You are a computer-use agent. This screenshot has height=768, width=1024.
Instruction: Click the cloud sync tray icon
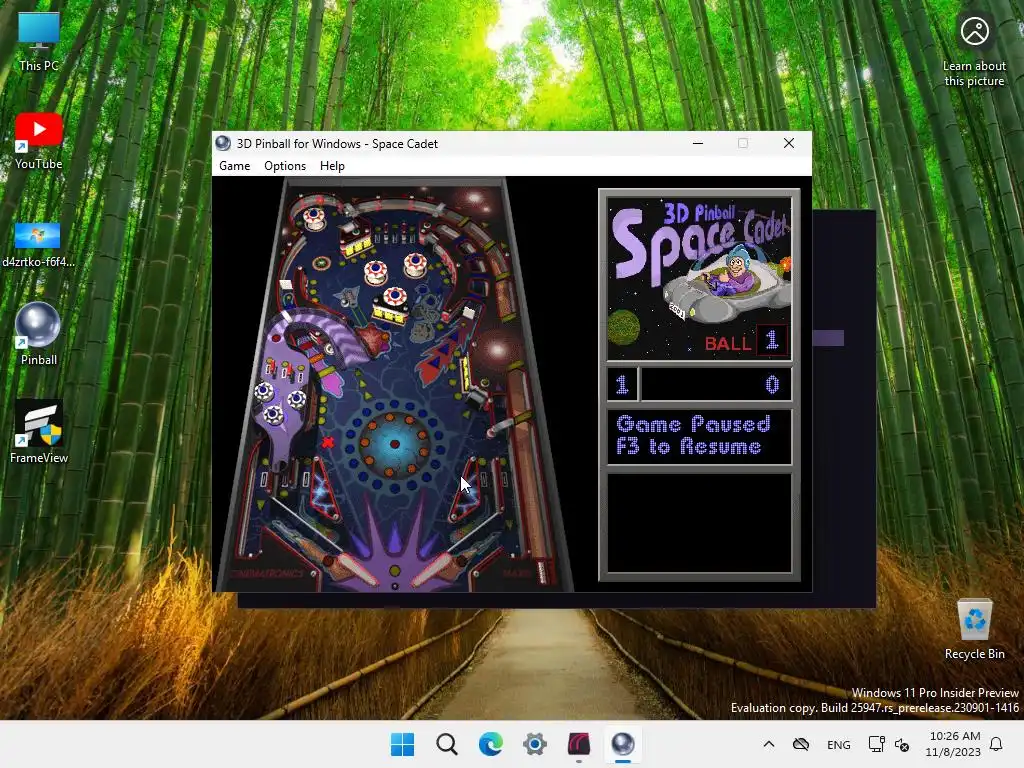coord(801,744)
